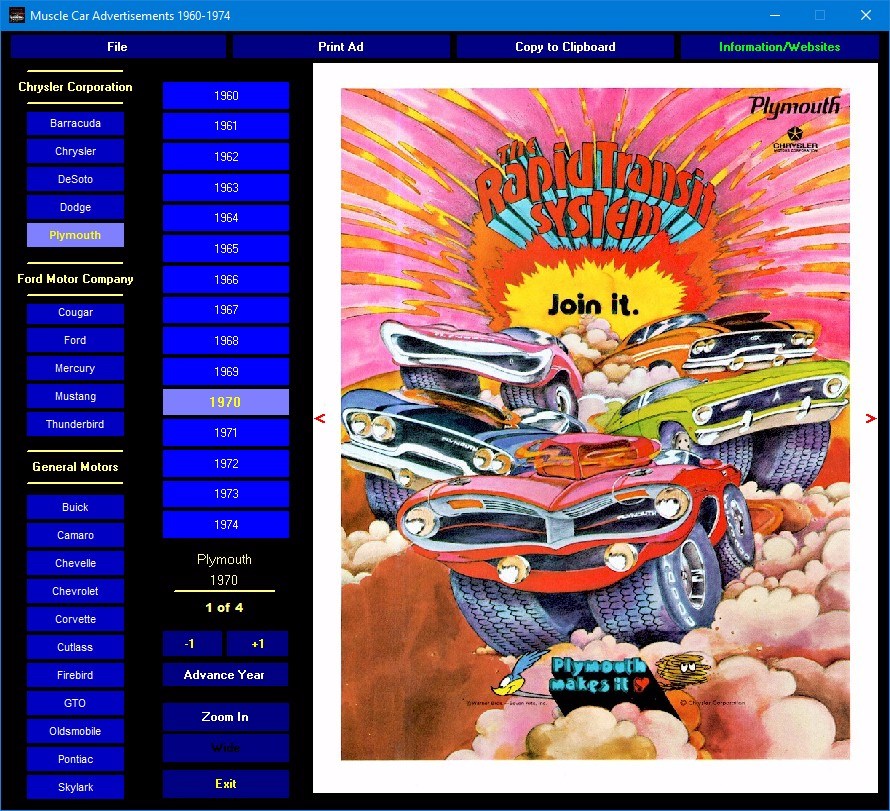Select year 1965
Screen dimensions: 890x811
tap(226, 249)
